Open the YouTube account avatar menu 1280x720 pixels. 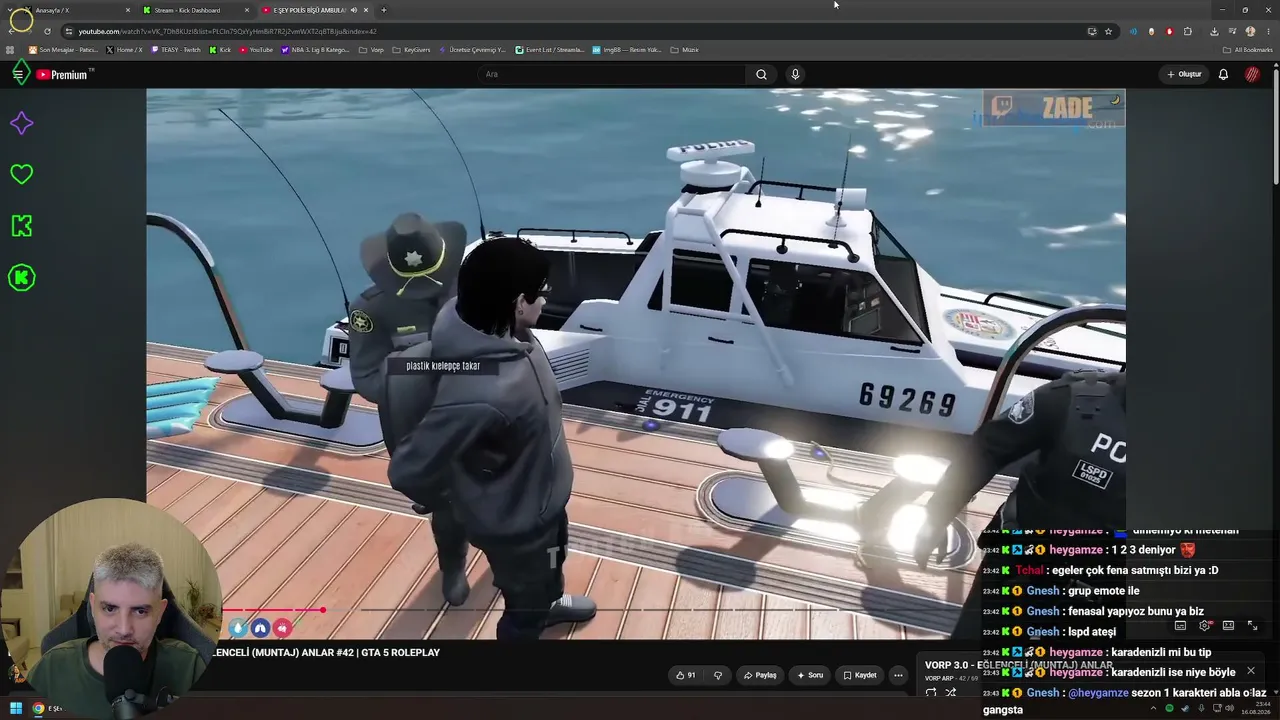[1252, 74]
